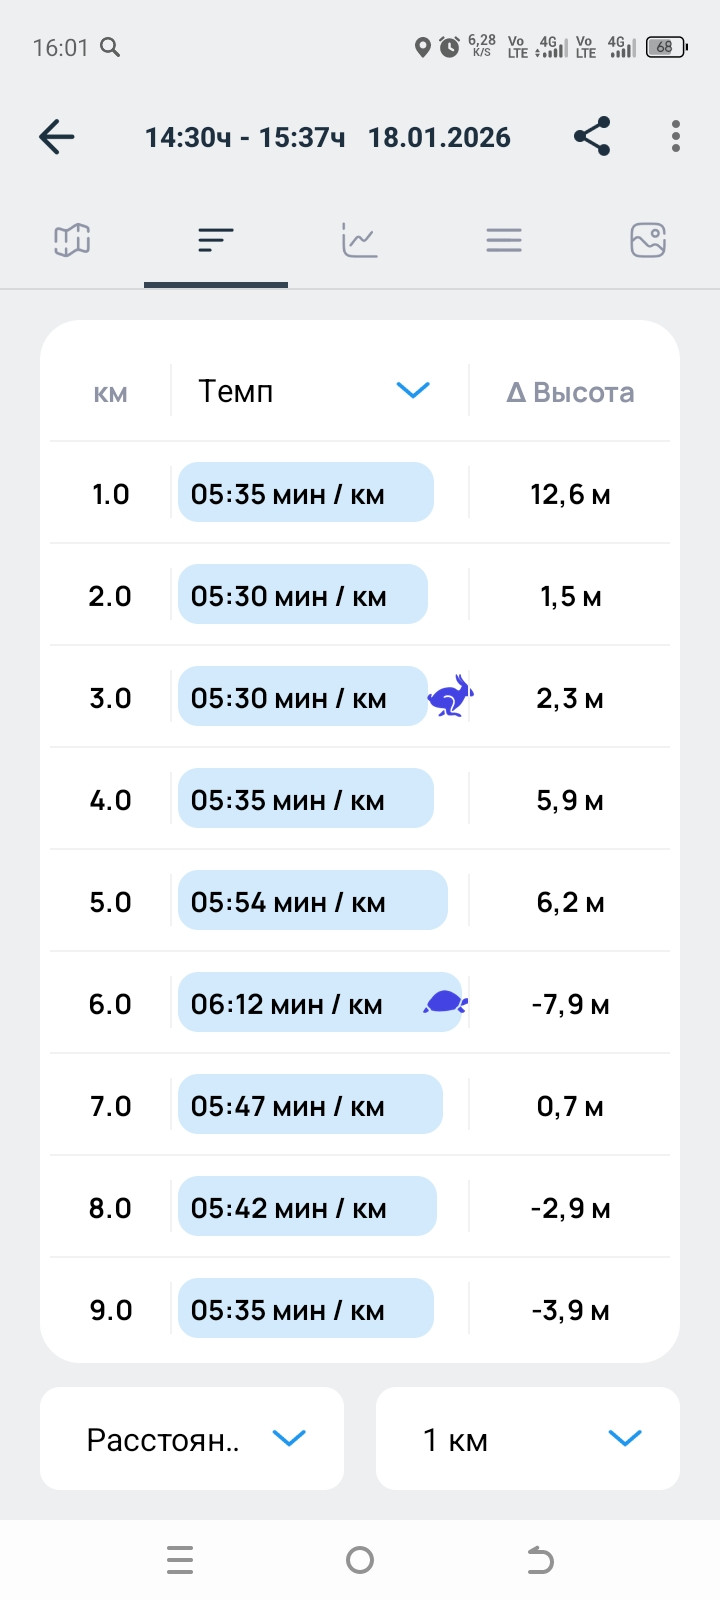Tap the км column header
Image resolution: width=720 pixels, height=1600 pixels.
tap(110, 394)
